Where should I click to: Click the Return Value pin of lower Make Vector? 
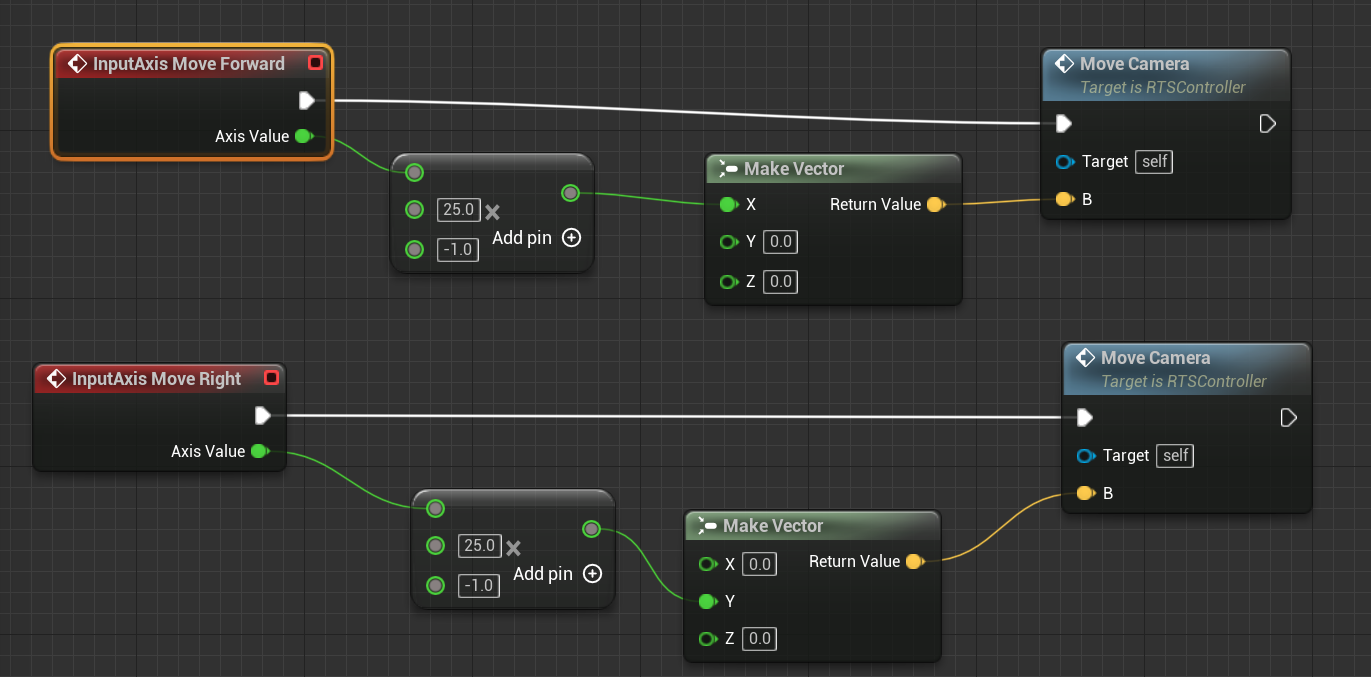[915, 561]
